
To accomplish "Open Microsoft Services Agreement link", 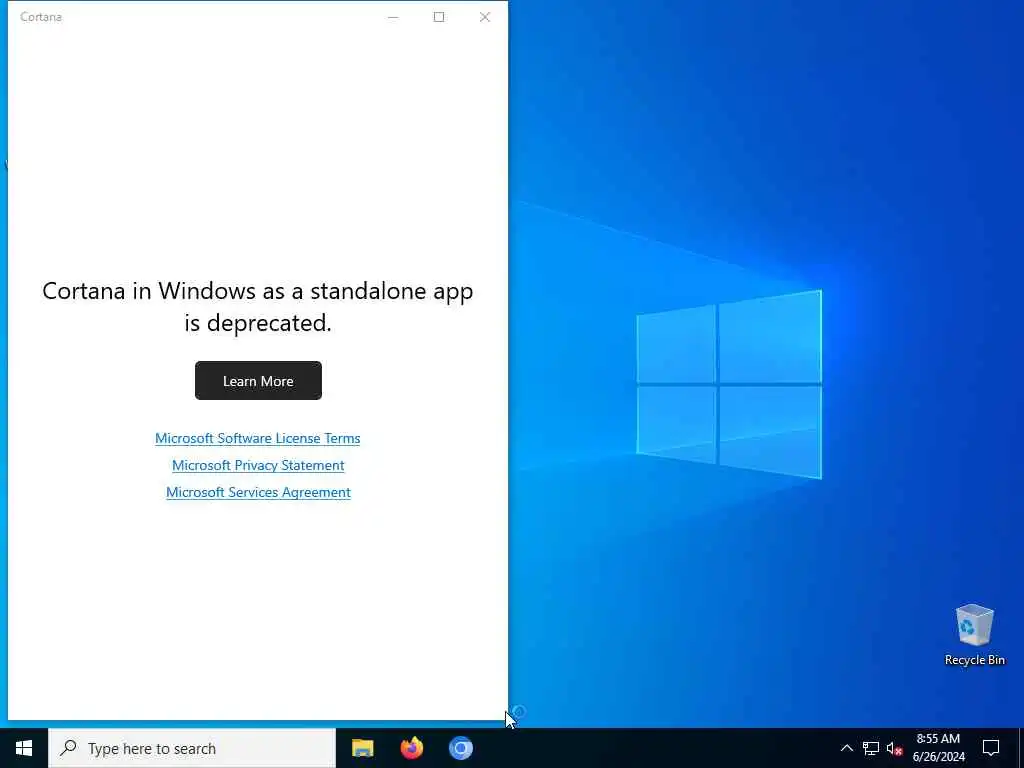I will coord(258,492).
